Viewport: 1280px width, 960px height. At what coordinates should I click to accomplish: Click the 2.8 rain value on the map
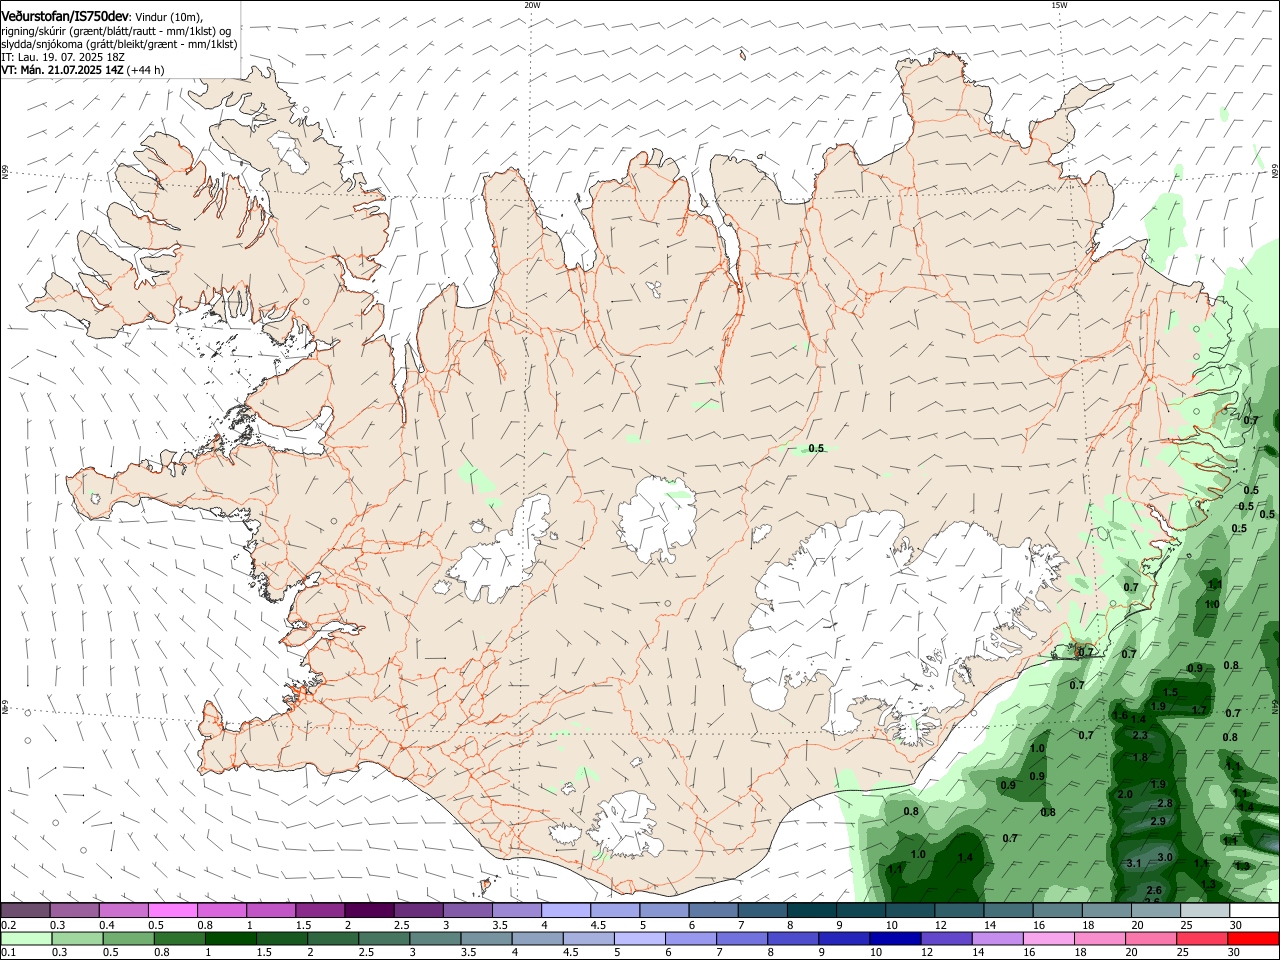coord(1164,803)
